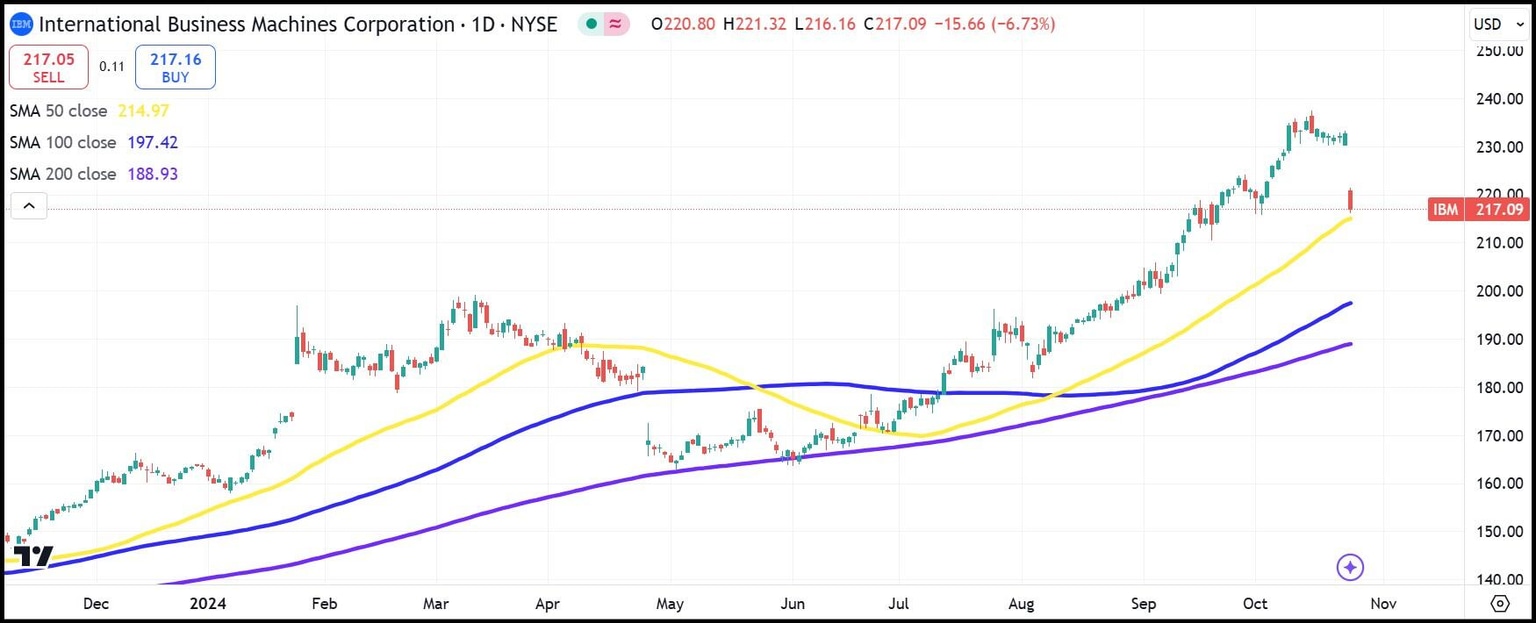Viewport: 1536px width, 623px height.
Task: Click the NYSE exchange label
Action: [533, 23]
